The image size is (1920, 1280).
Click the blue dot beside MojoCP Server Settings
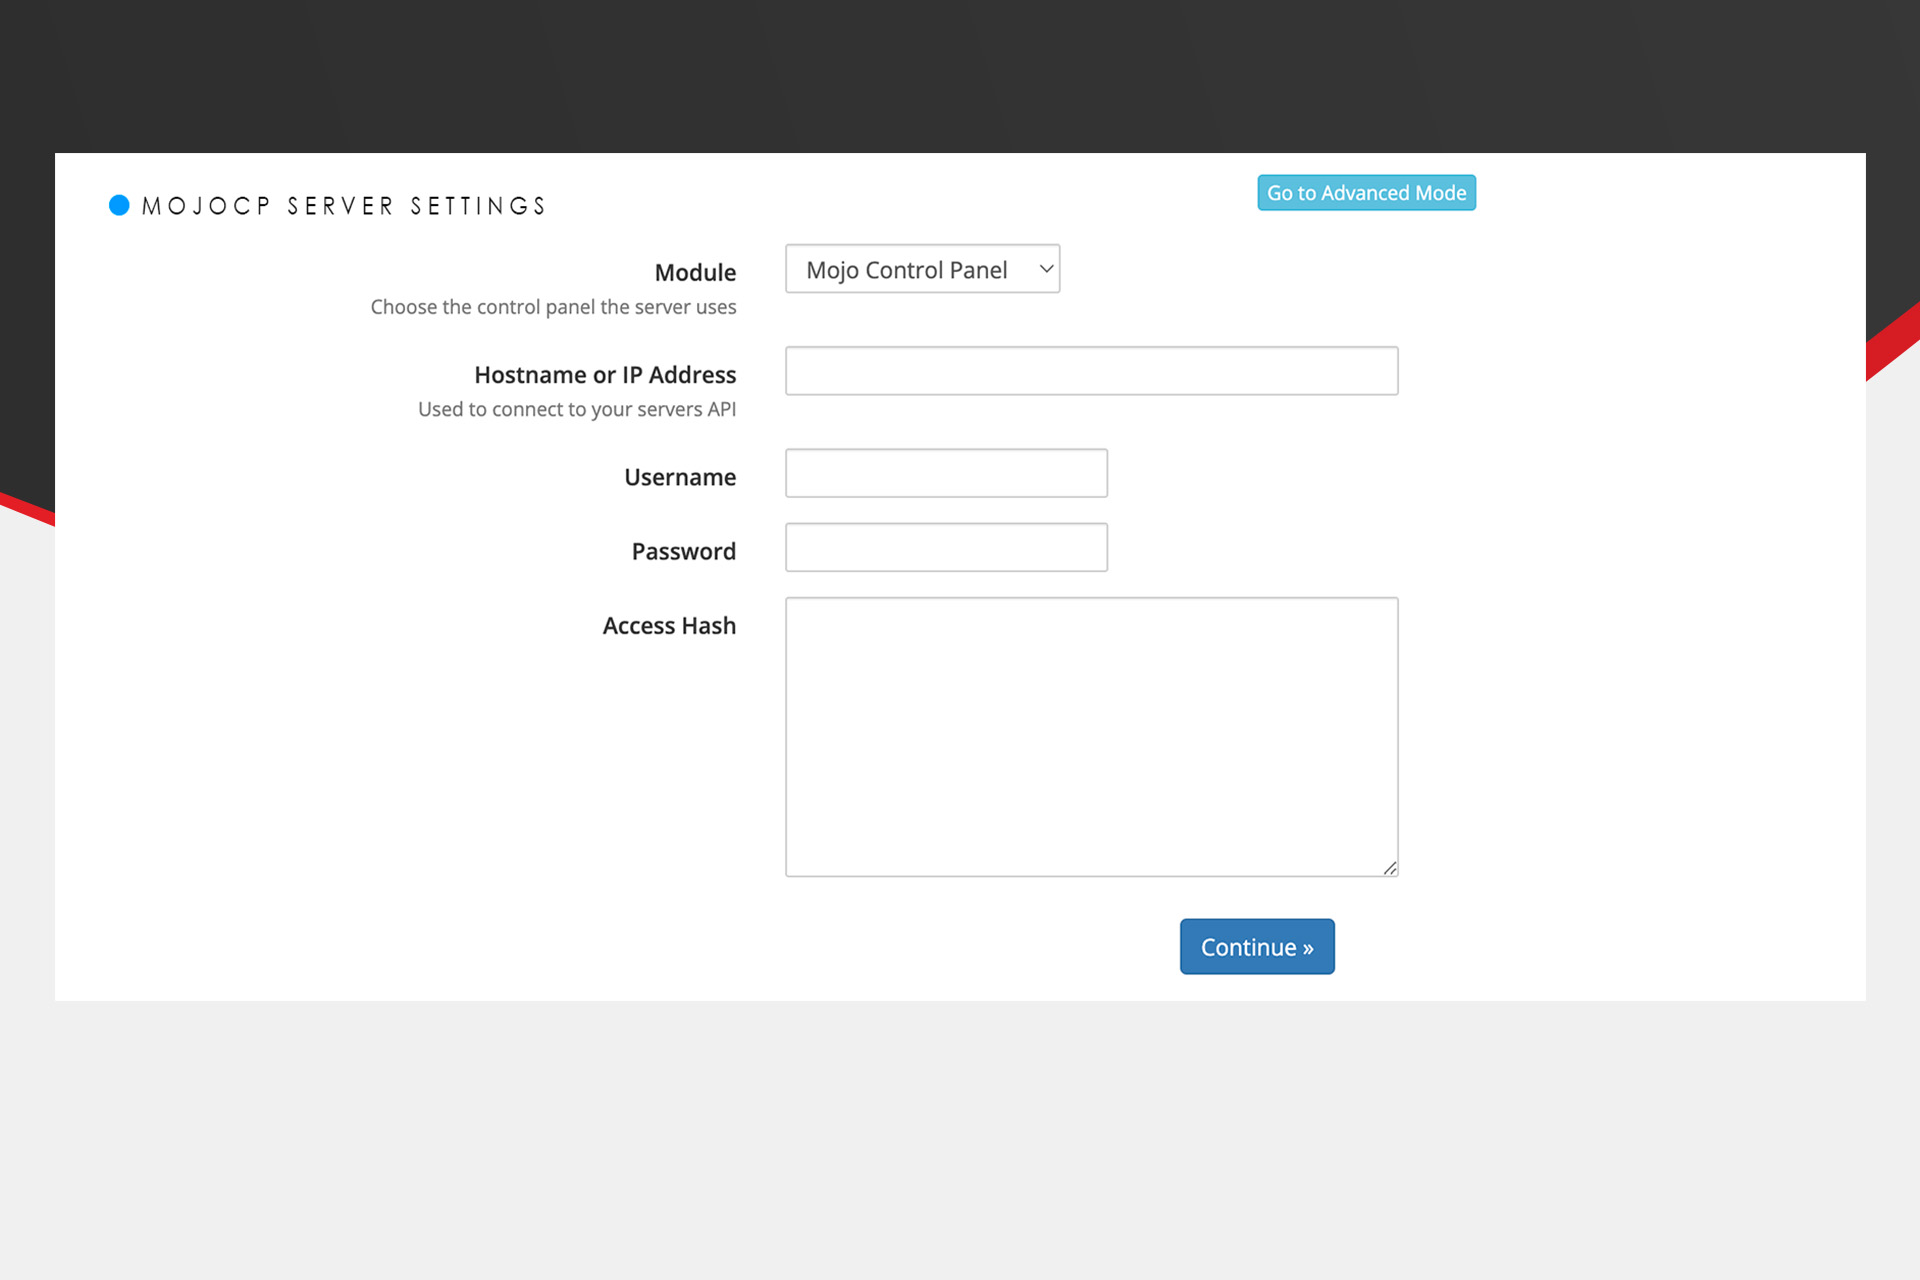coord(119,205)
